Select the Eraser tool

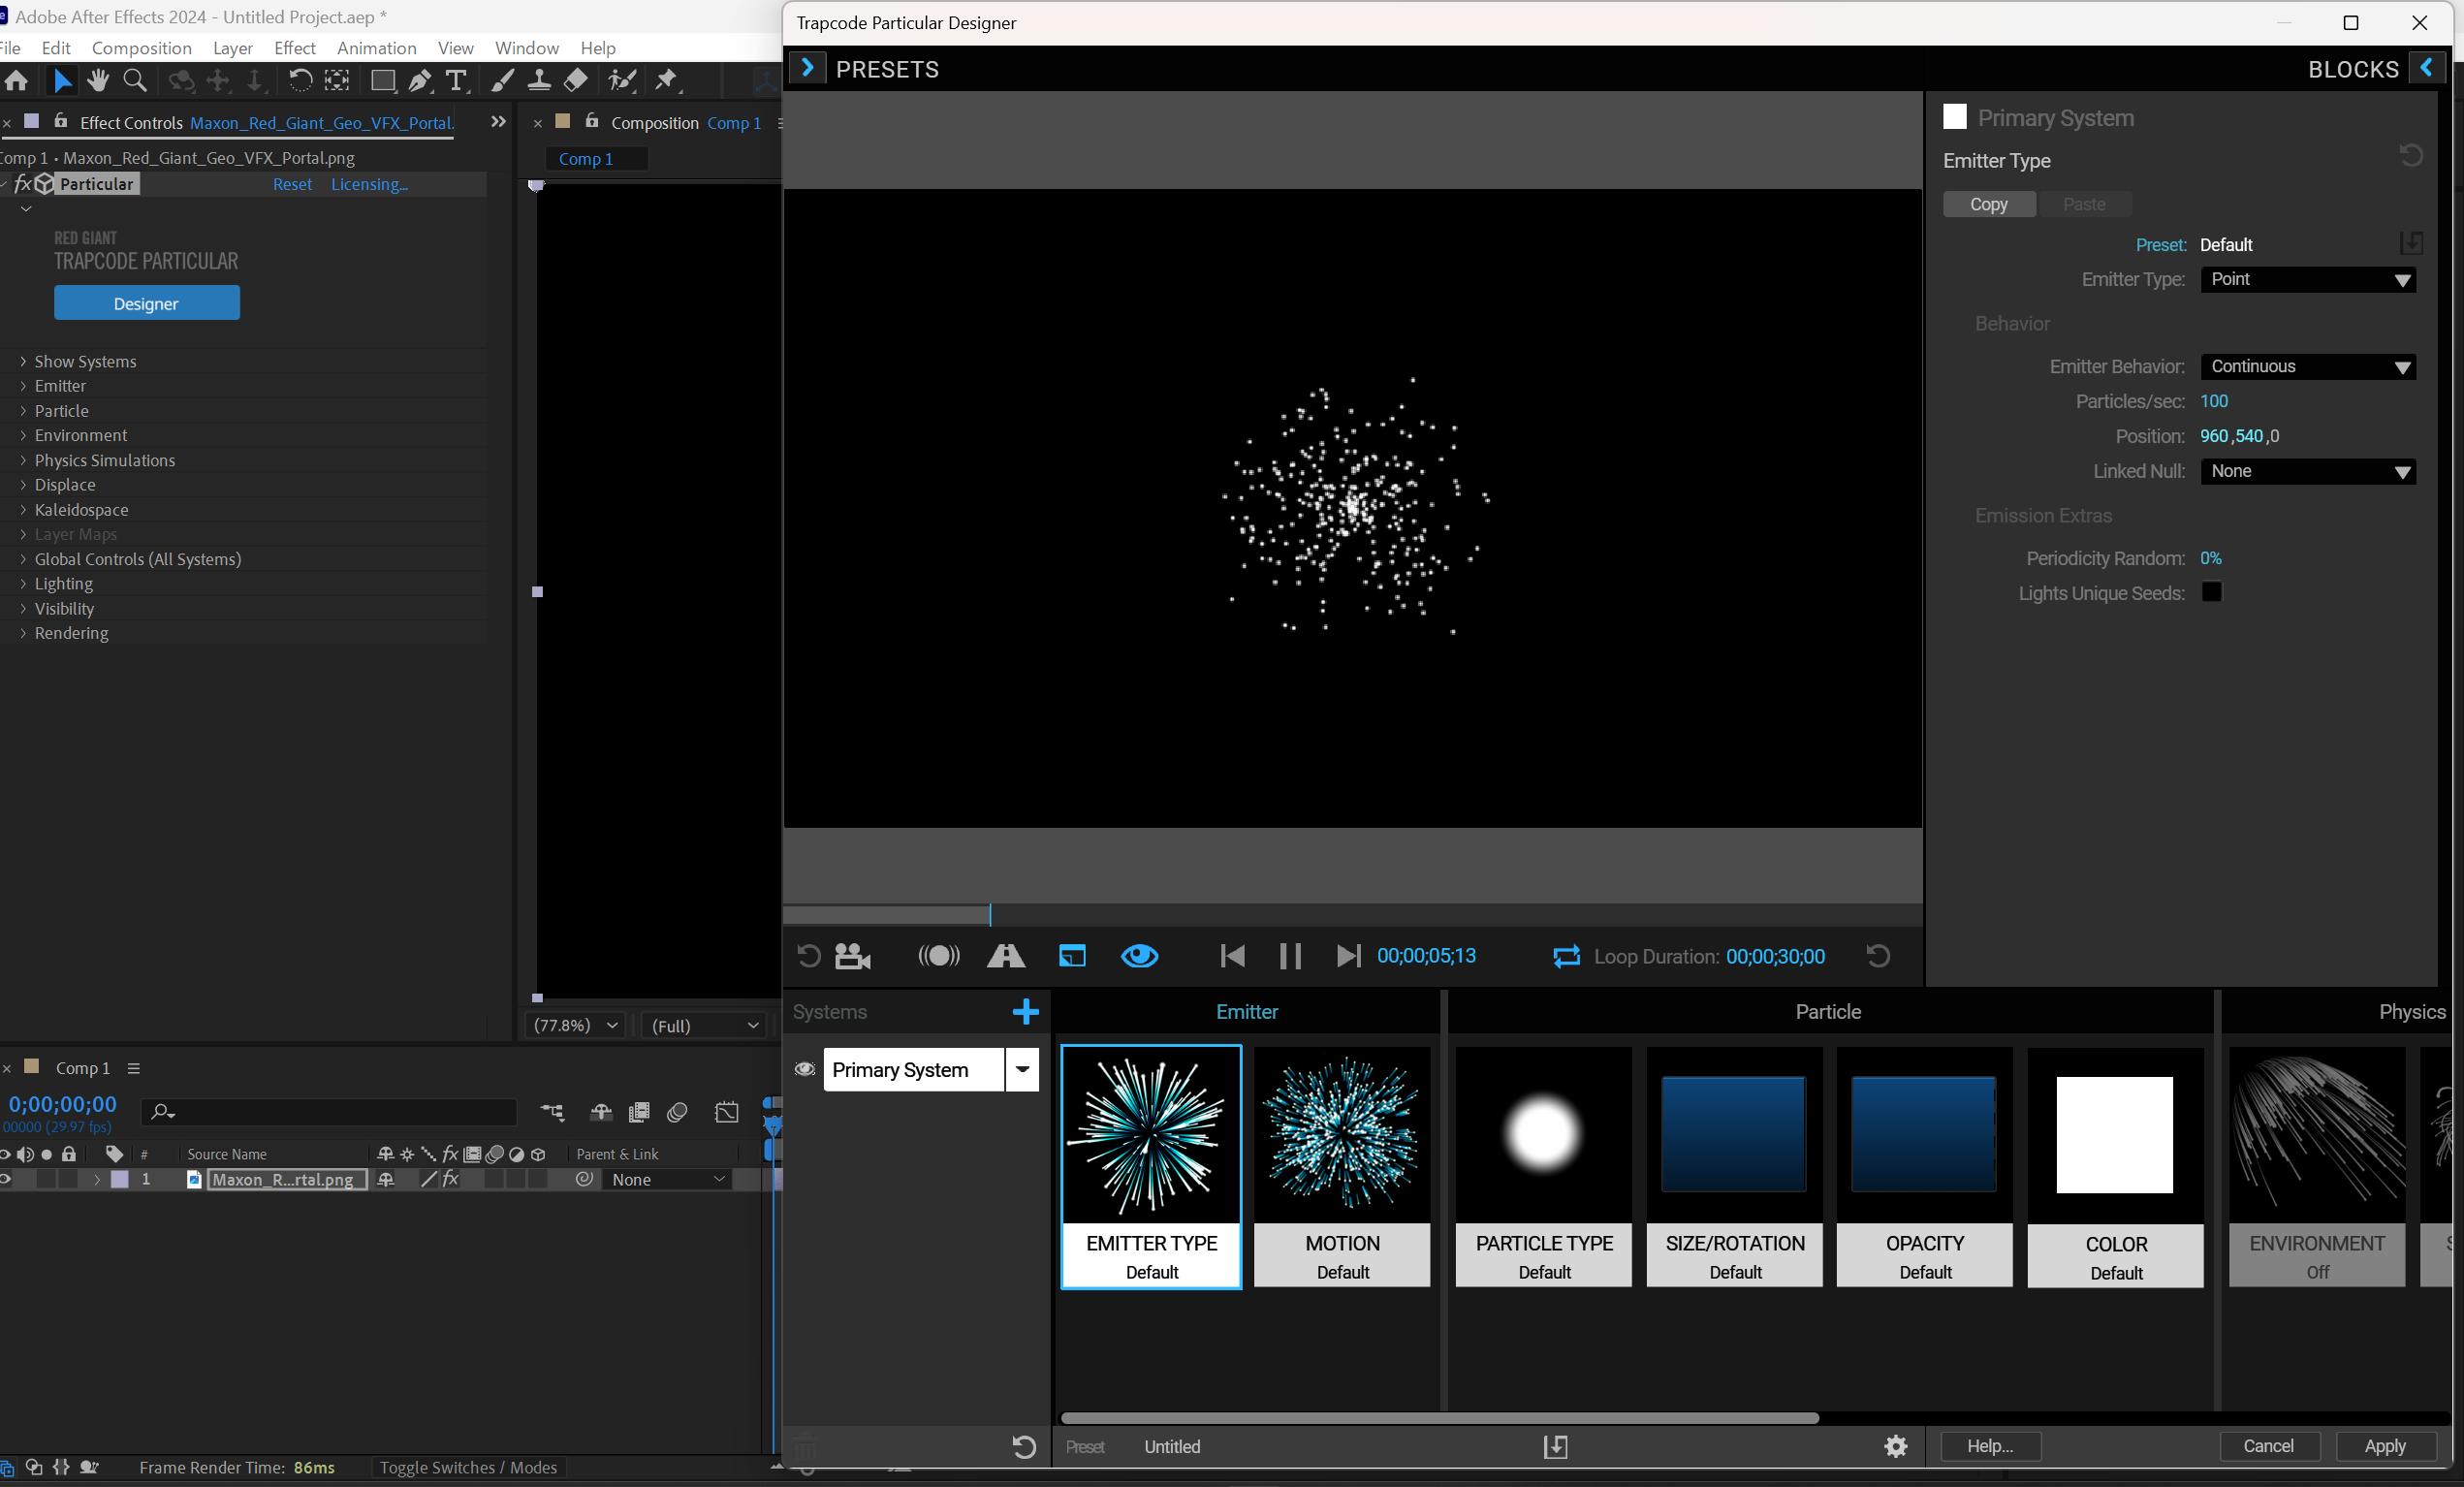tap(576, 81)
